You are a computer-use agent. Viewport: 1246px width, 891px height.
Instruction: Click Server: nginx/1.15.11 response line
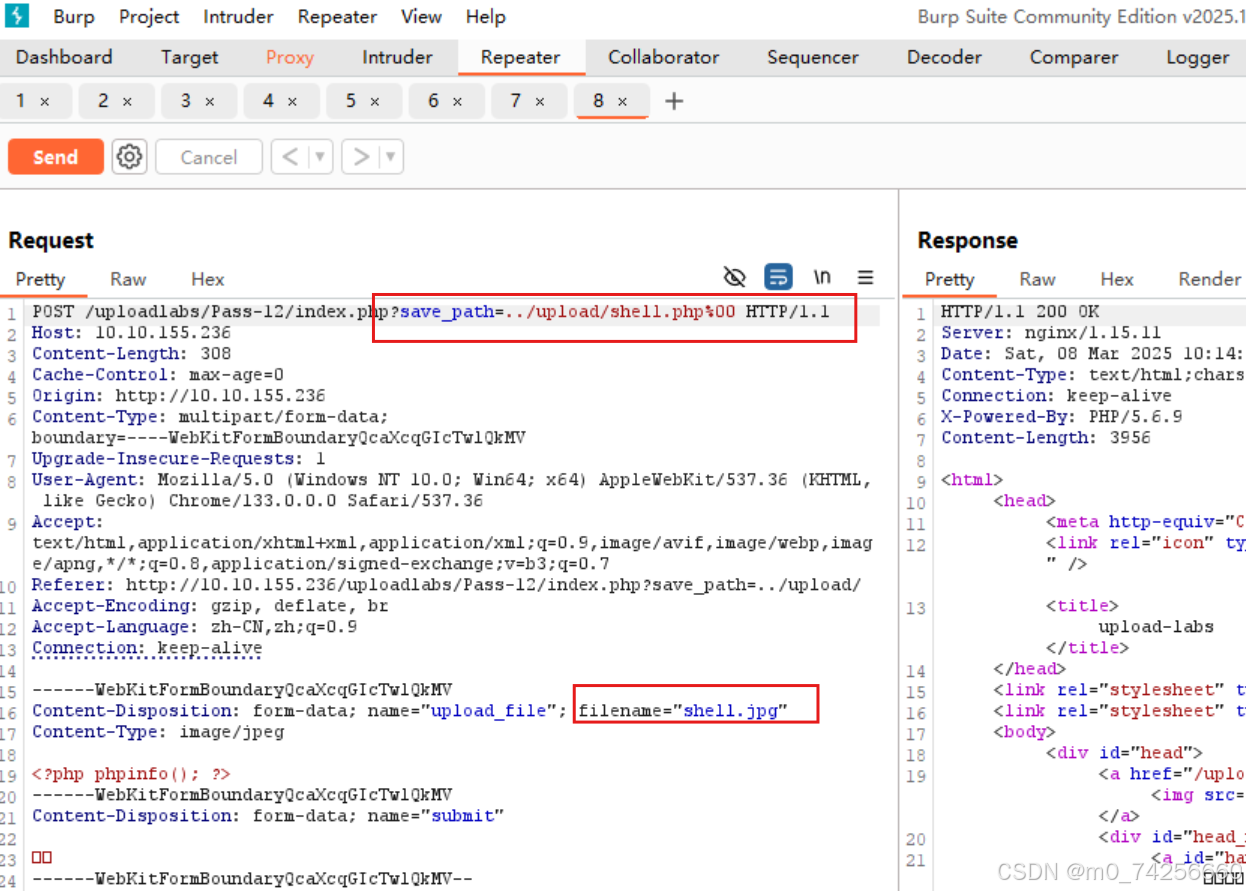(x=1051, y=332)
